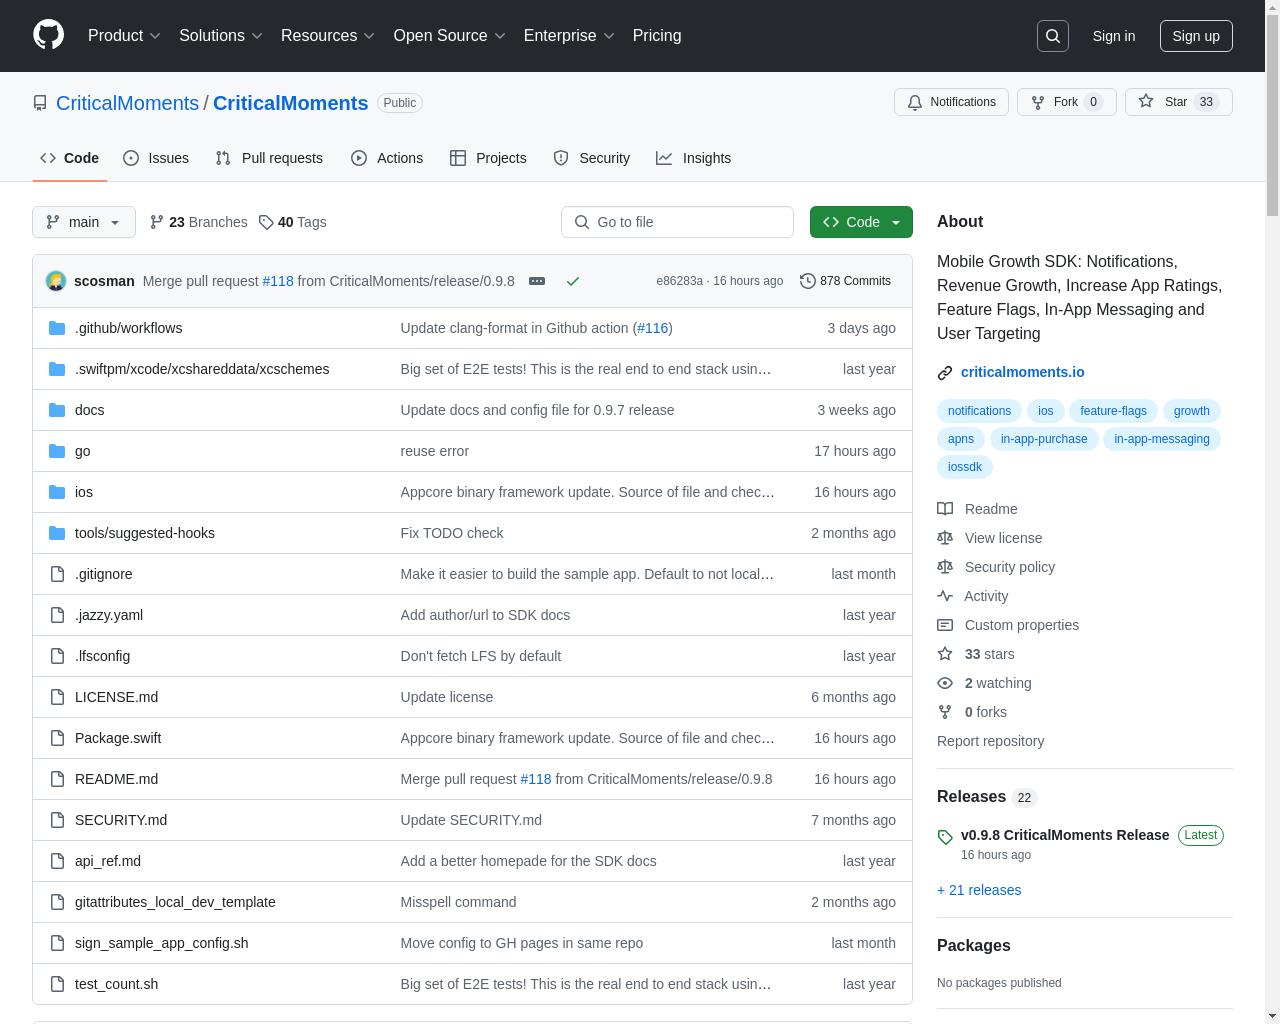Click the link icon beside criticalmoments.io
The width and height of the screenshot is (1280, 1024).
[945, 373]
